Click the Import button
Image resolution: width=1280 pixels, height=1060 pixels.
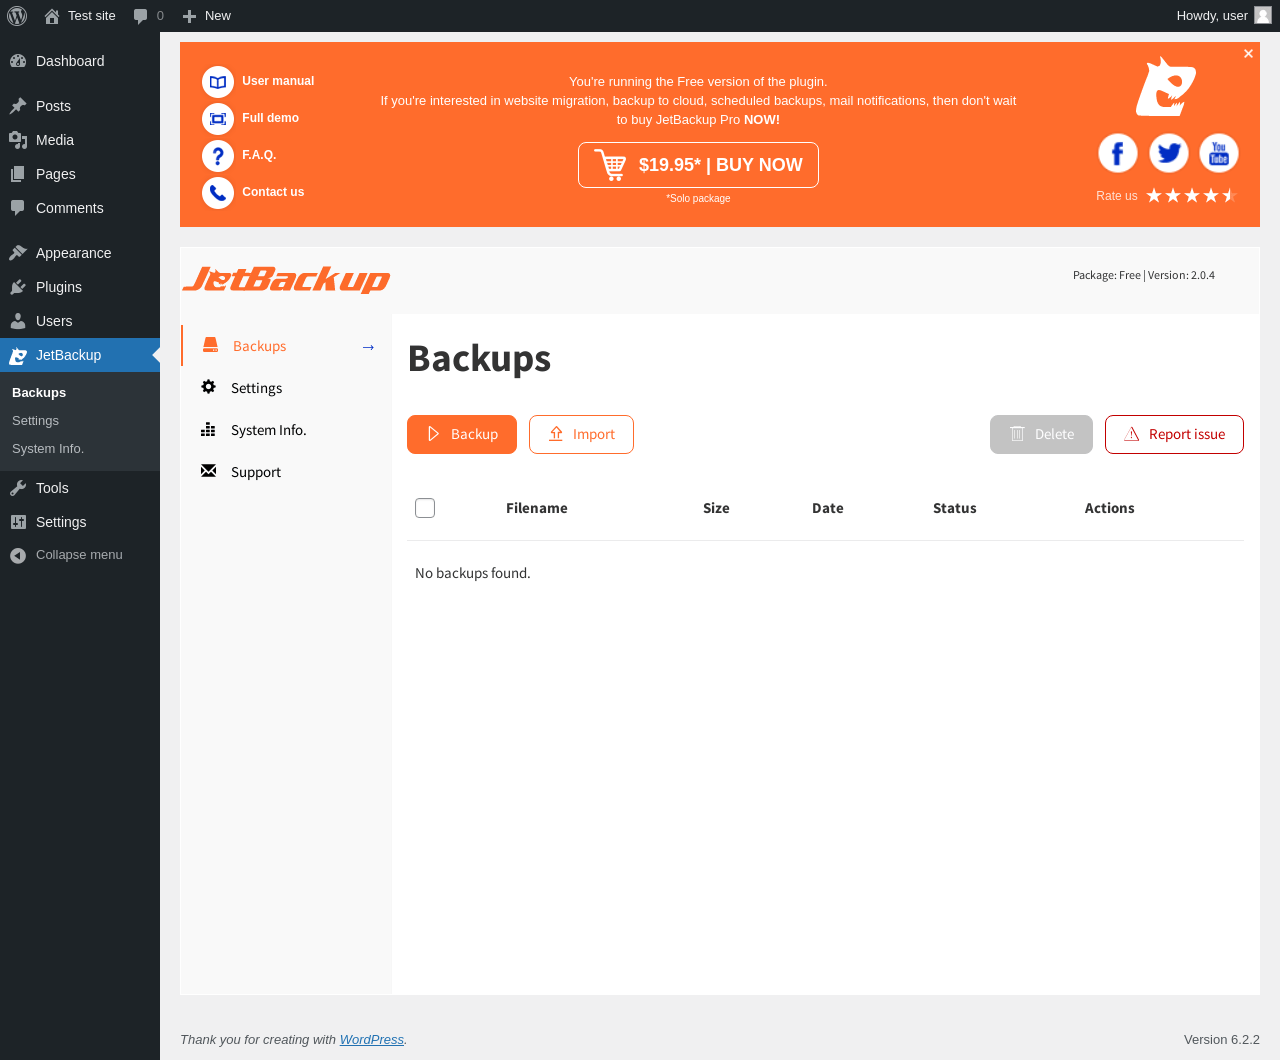[581, 434]
